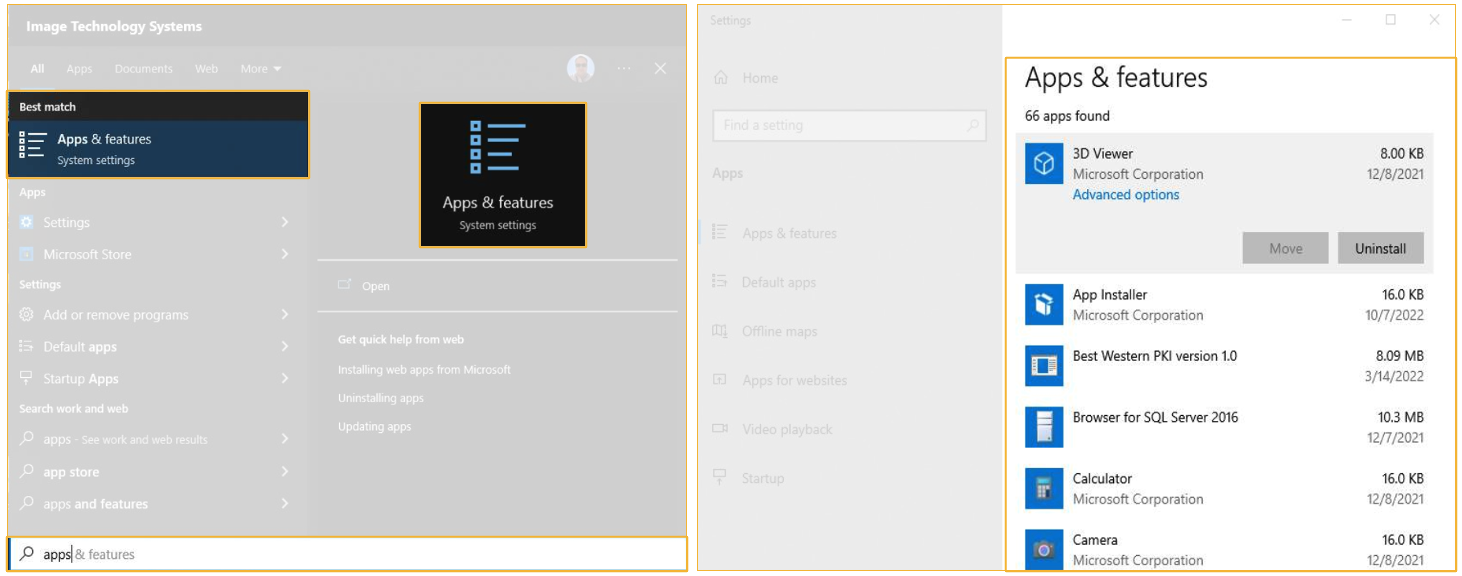Switch to the Web search tab
Screen dimensions: 1462x576
click(x=206, y=69)
